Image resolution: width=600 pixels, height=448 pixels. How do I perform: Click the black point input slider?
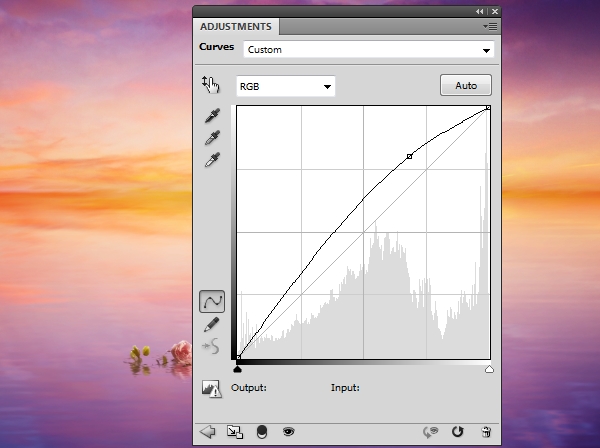tap(238, 369)
